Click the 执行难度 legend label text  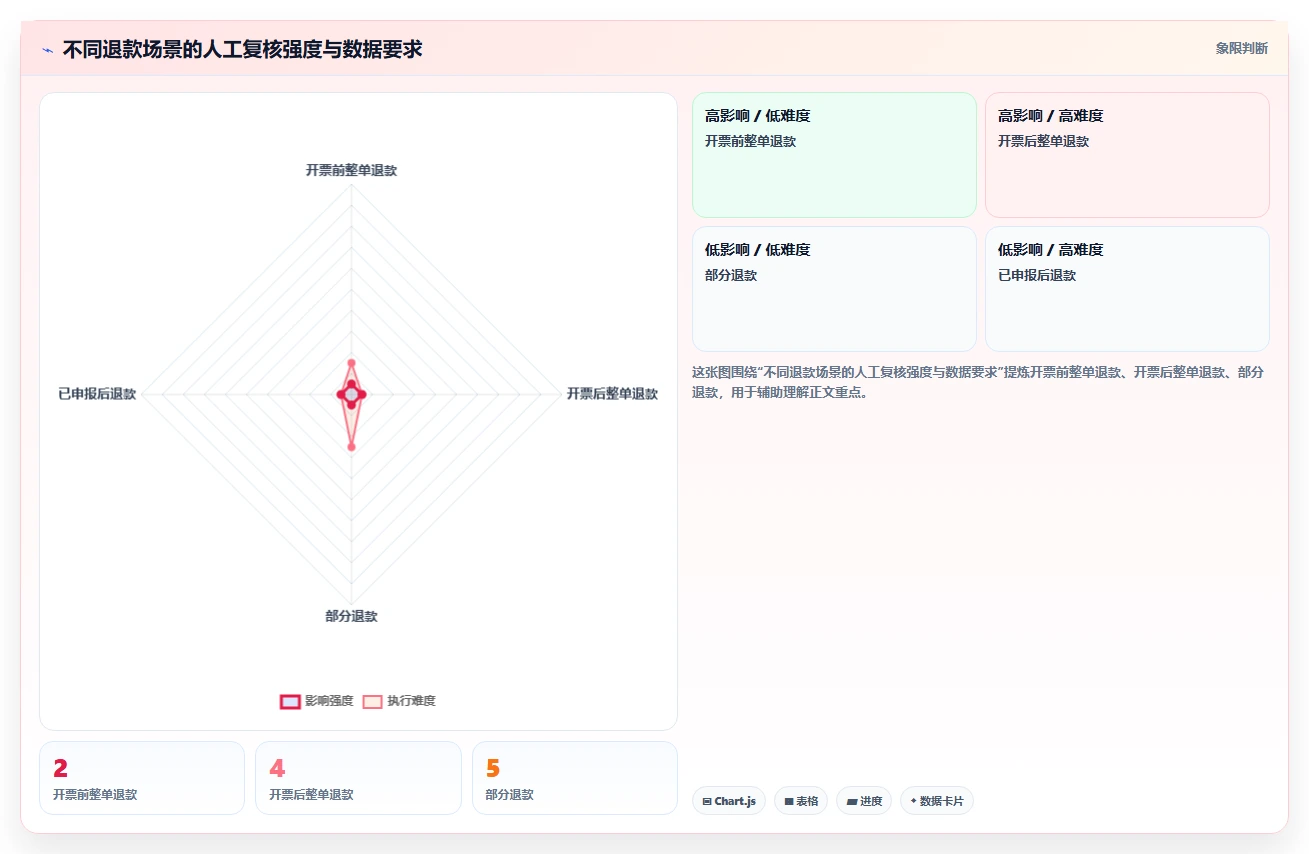click(x=411, y=701)
